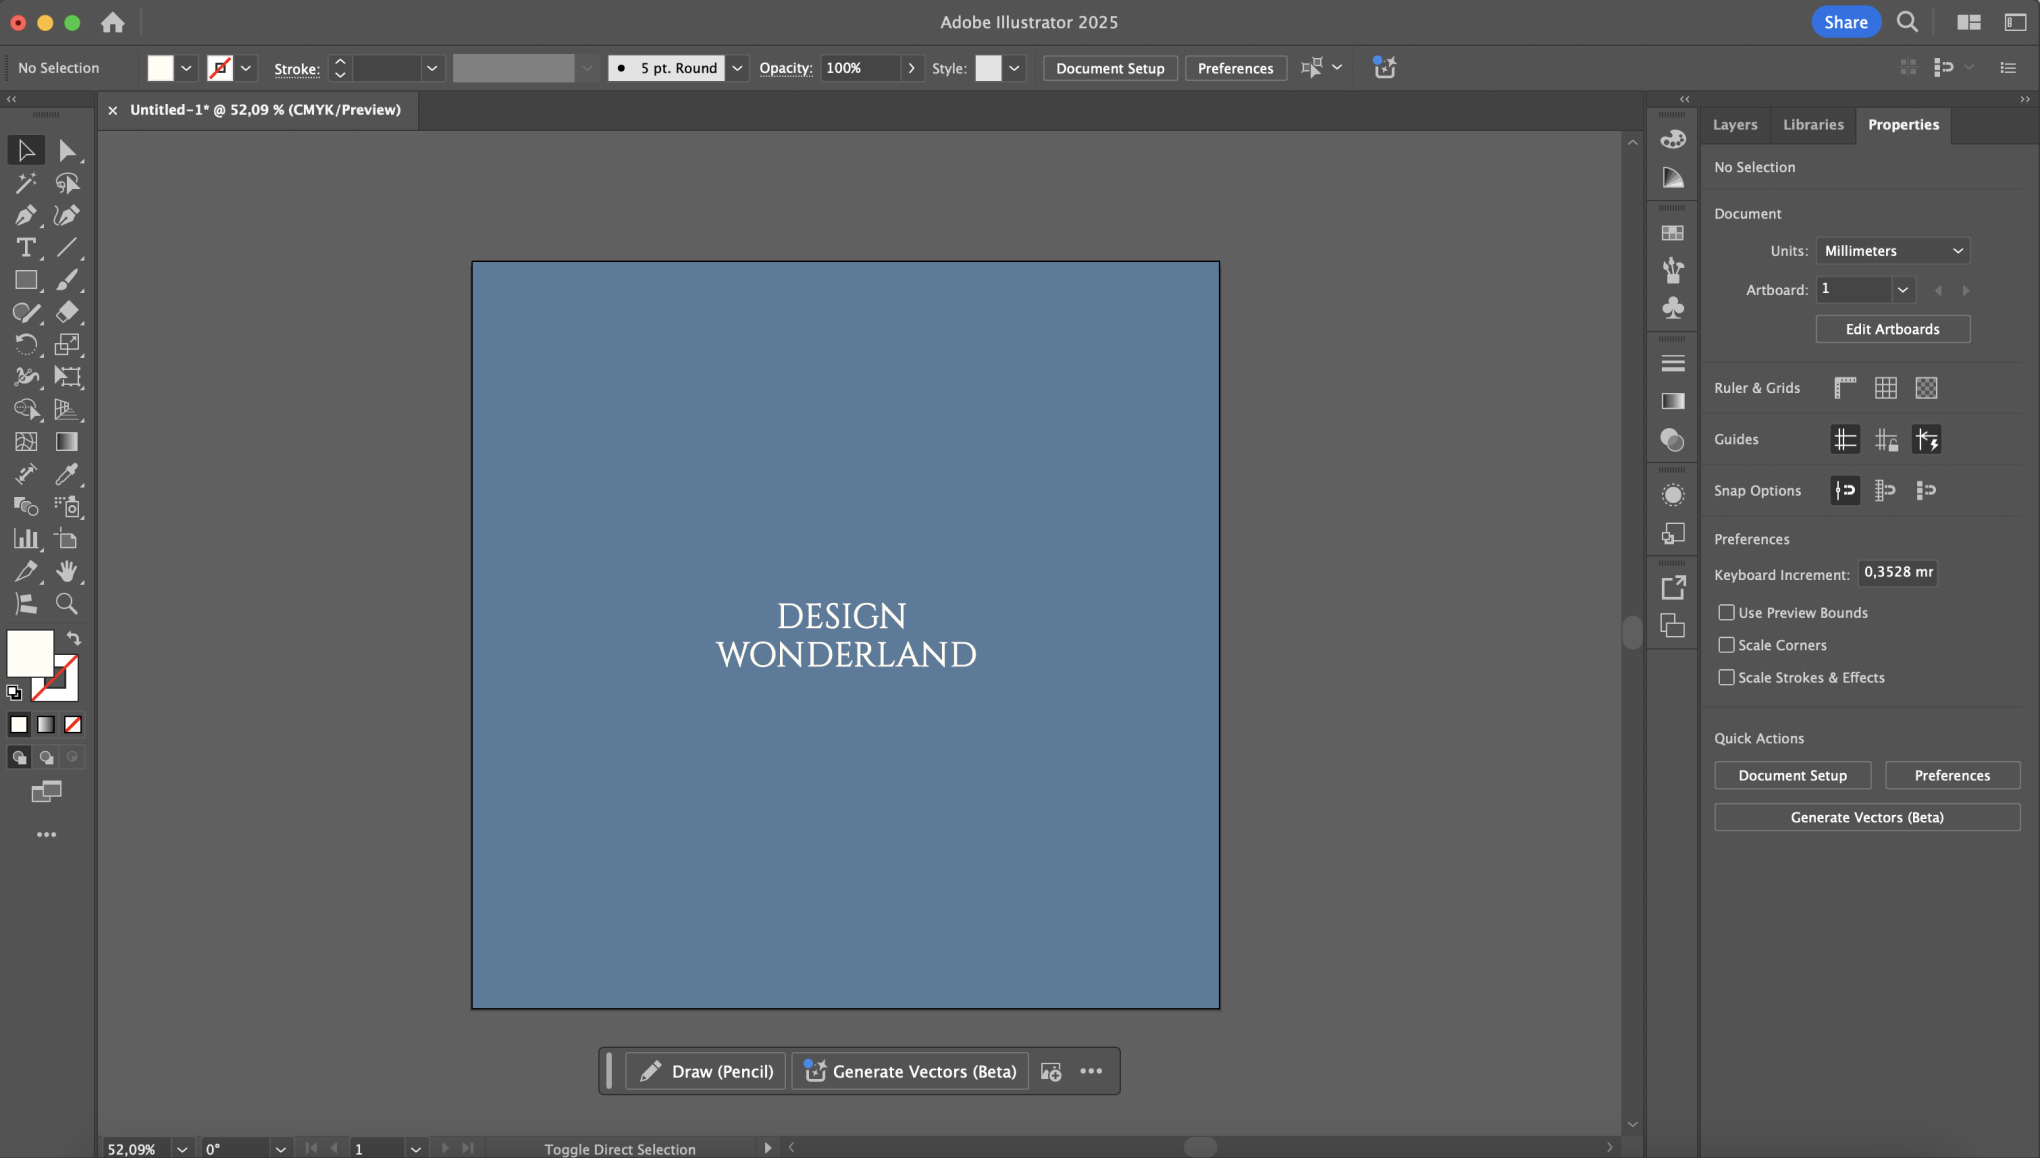Open the zoom level 52,09% dropdown
This screenshot has width=2040, height=1158.
tap(182, 1149)
